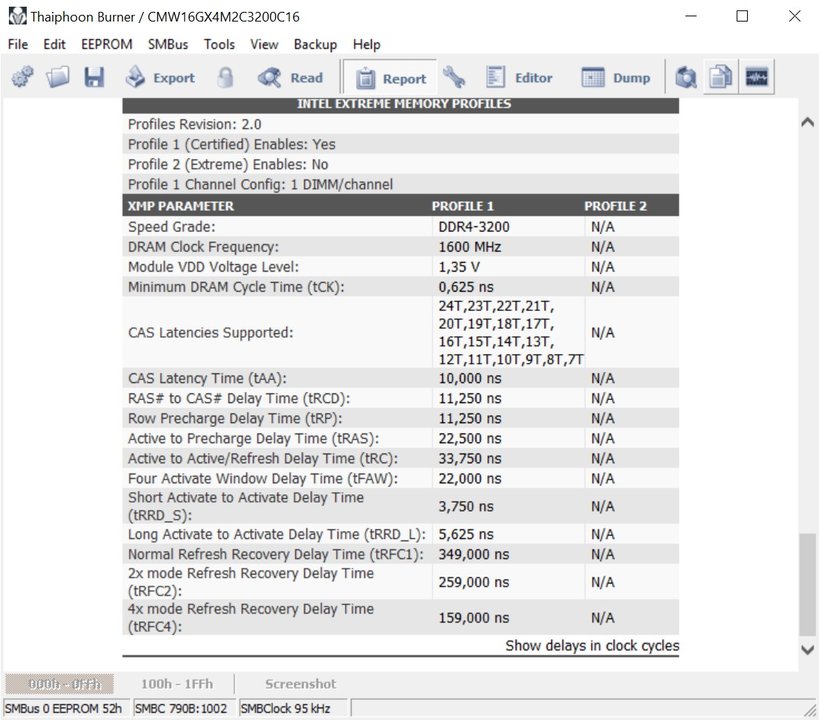The image size is (819, 720).
Task: Click the Read toolbar button
Action: pos(290,78)
